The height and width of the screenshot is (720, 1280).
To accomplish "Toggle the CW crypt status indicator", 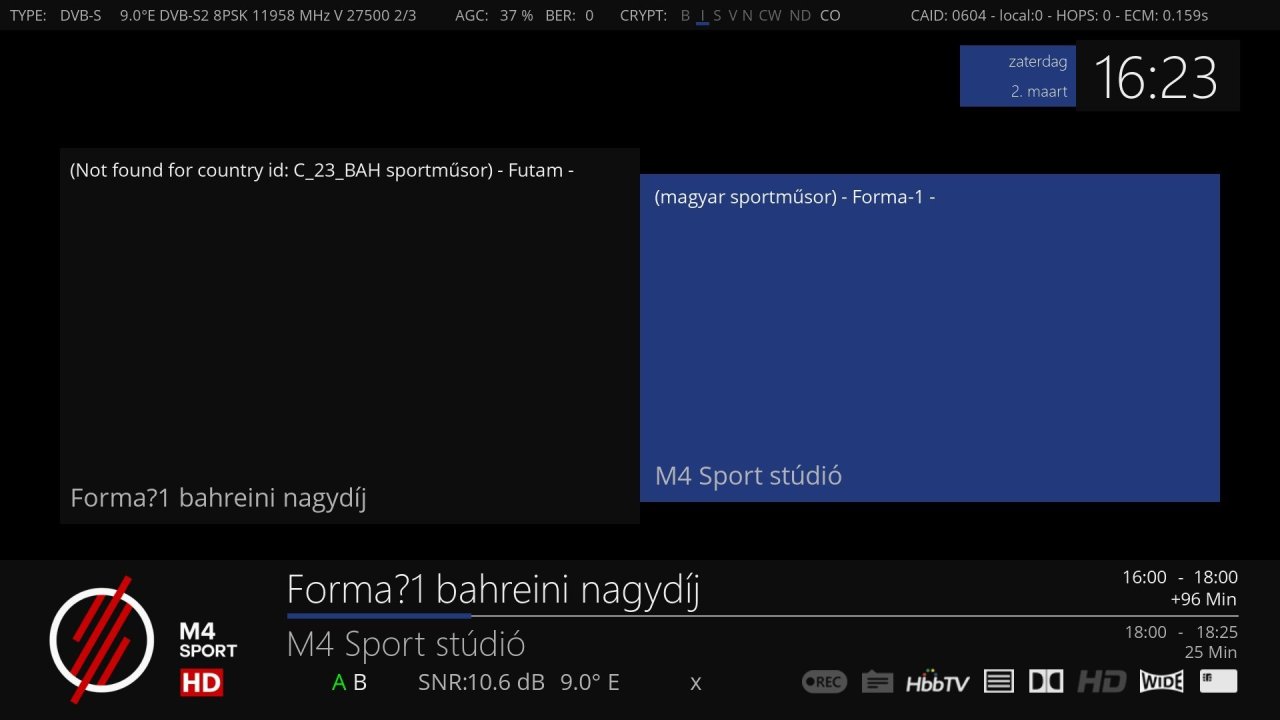I will click(770, 16).
